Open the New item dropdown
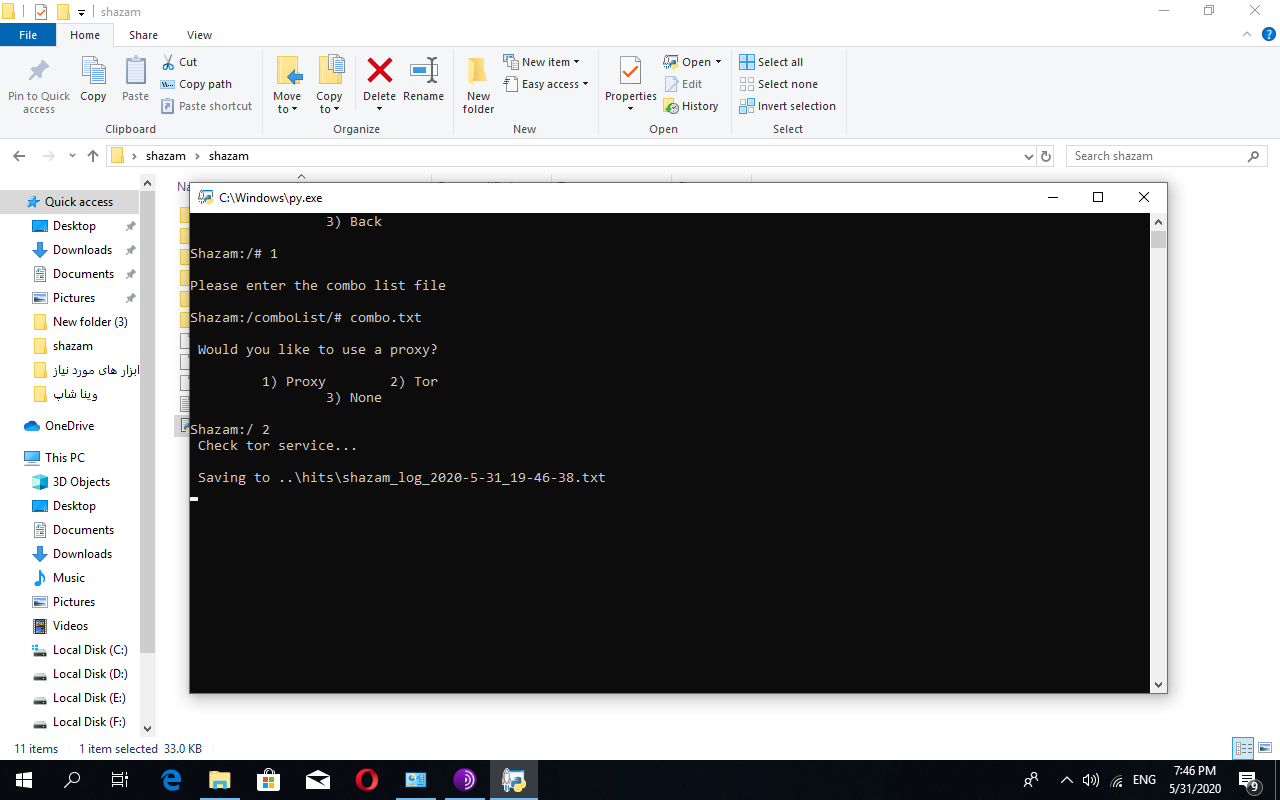 [541, 62]
